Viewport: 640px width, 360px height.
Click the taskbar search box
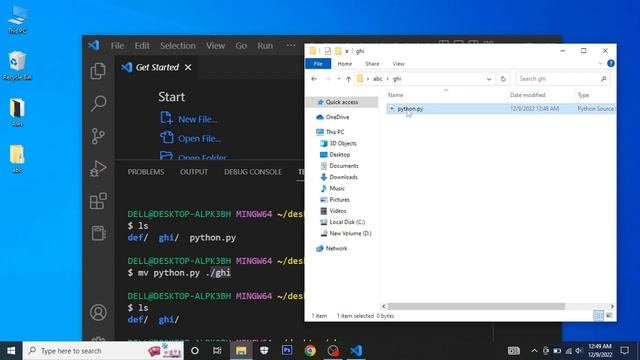coord(103,351)
